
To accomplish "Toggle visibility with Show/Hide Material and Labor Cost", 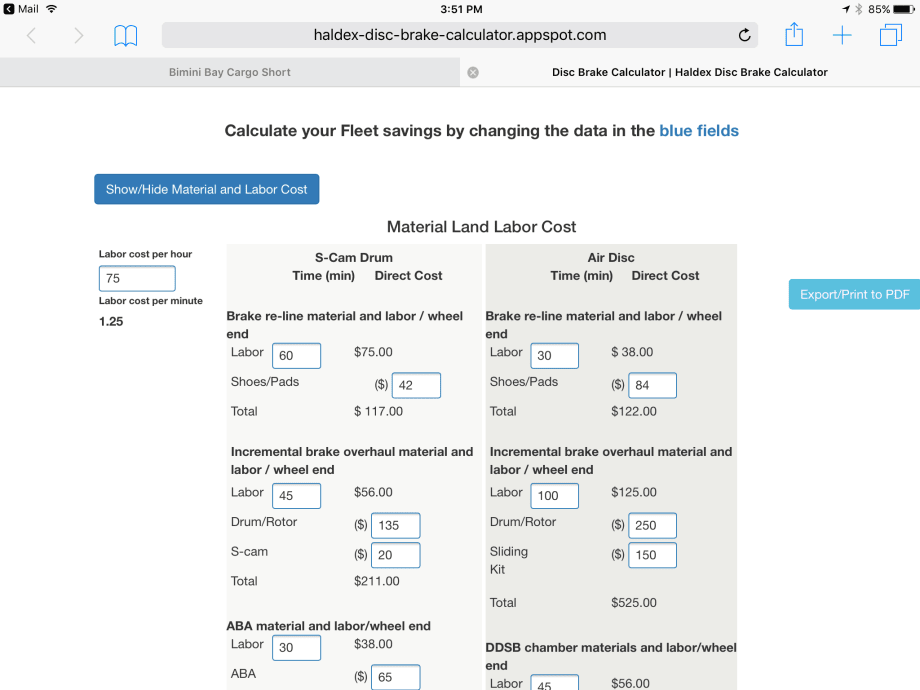I will 206,189.
